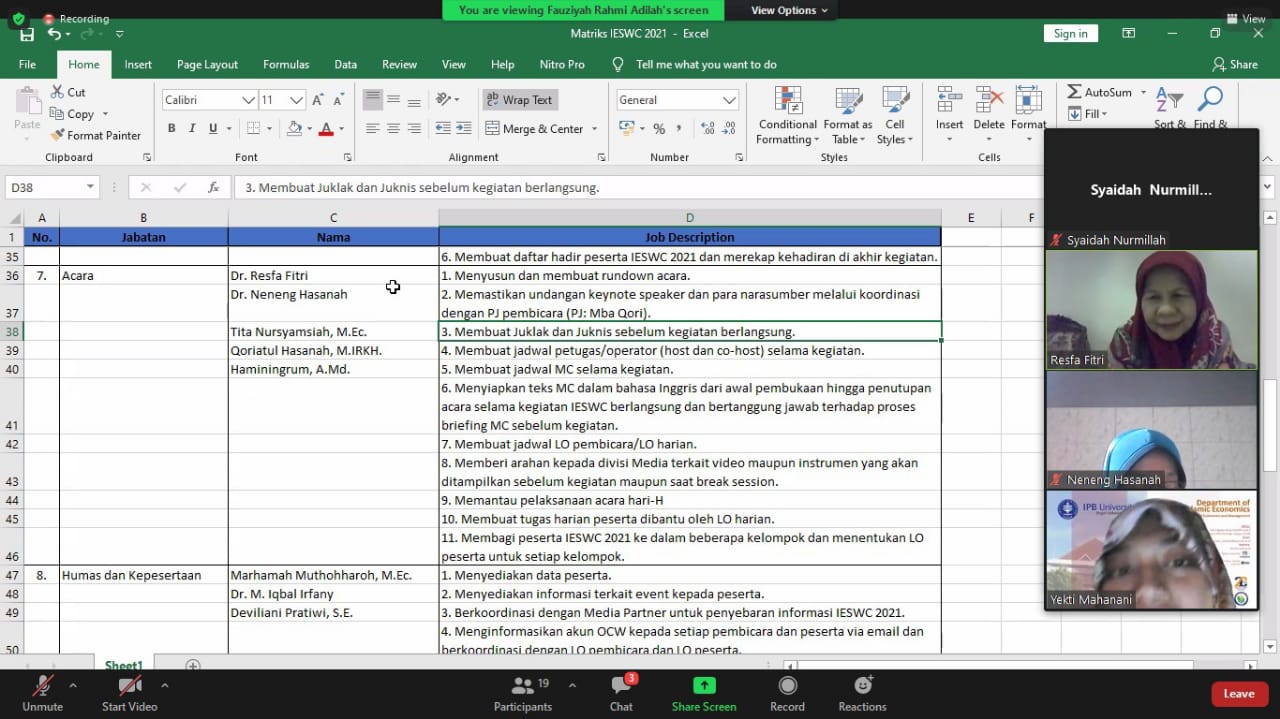Click the Insert function fx icon
Screen dimensions: 1280x719
(213, 187)
